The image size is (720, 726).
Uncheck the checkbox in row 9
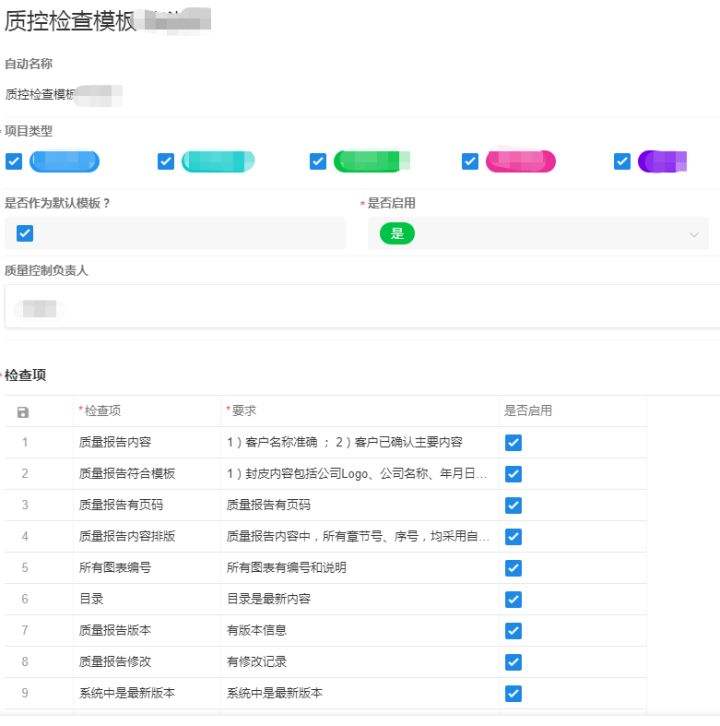tap(513, 693)
